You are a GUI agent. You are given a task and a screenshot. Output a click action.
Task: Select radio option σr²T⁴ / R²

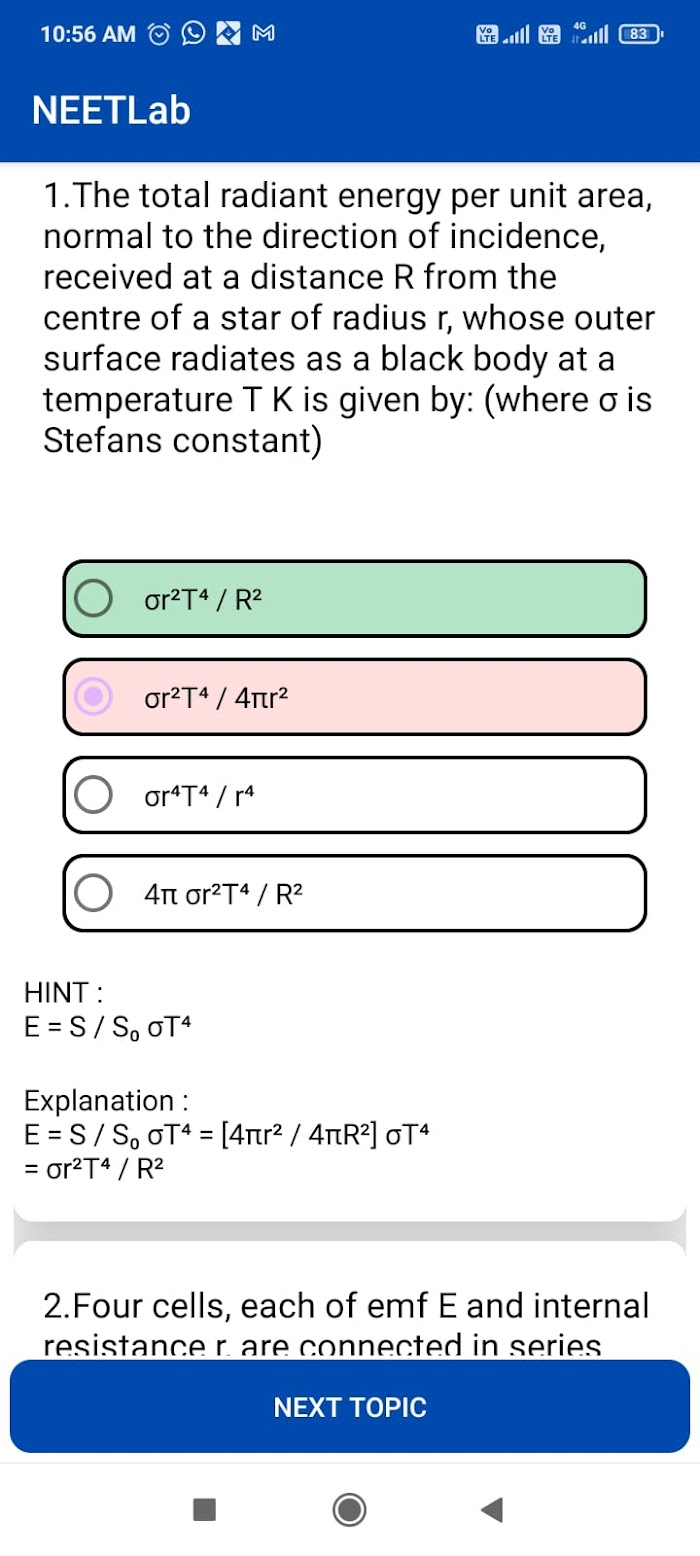(355, 599)
